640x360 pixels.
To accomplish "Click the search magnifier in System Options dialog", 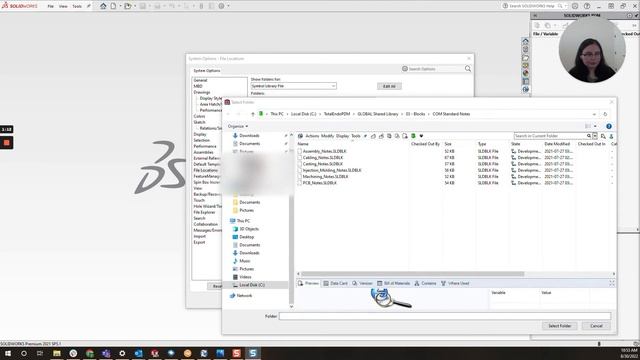I will tap(468, 69).
